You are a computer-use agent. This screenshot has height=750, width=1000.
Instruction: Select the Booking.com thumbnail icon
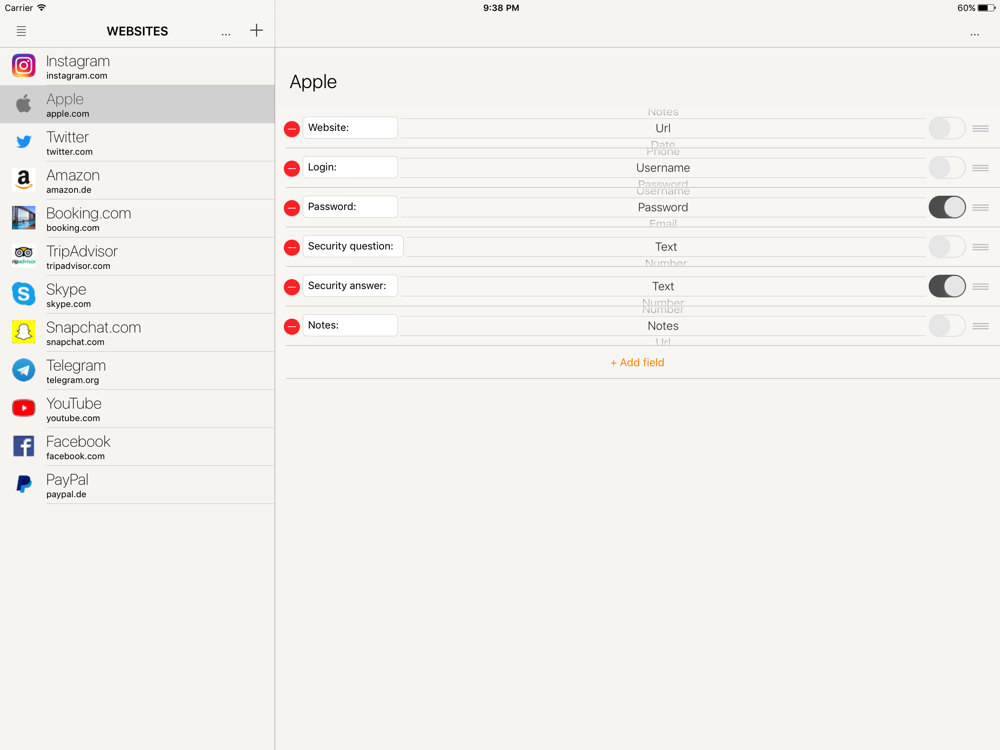coord(24,218)
